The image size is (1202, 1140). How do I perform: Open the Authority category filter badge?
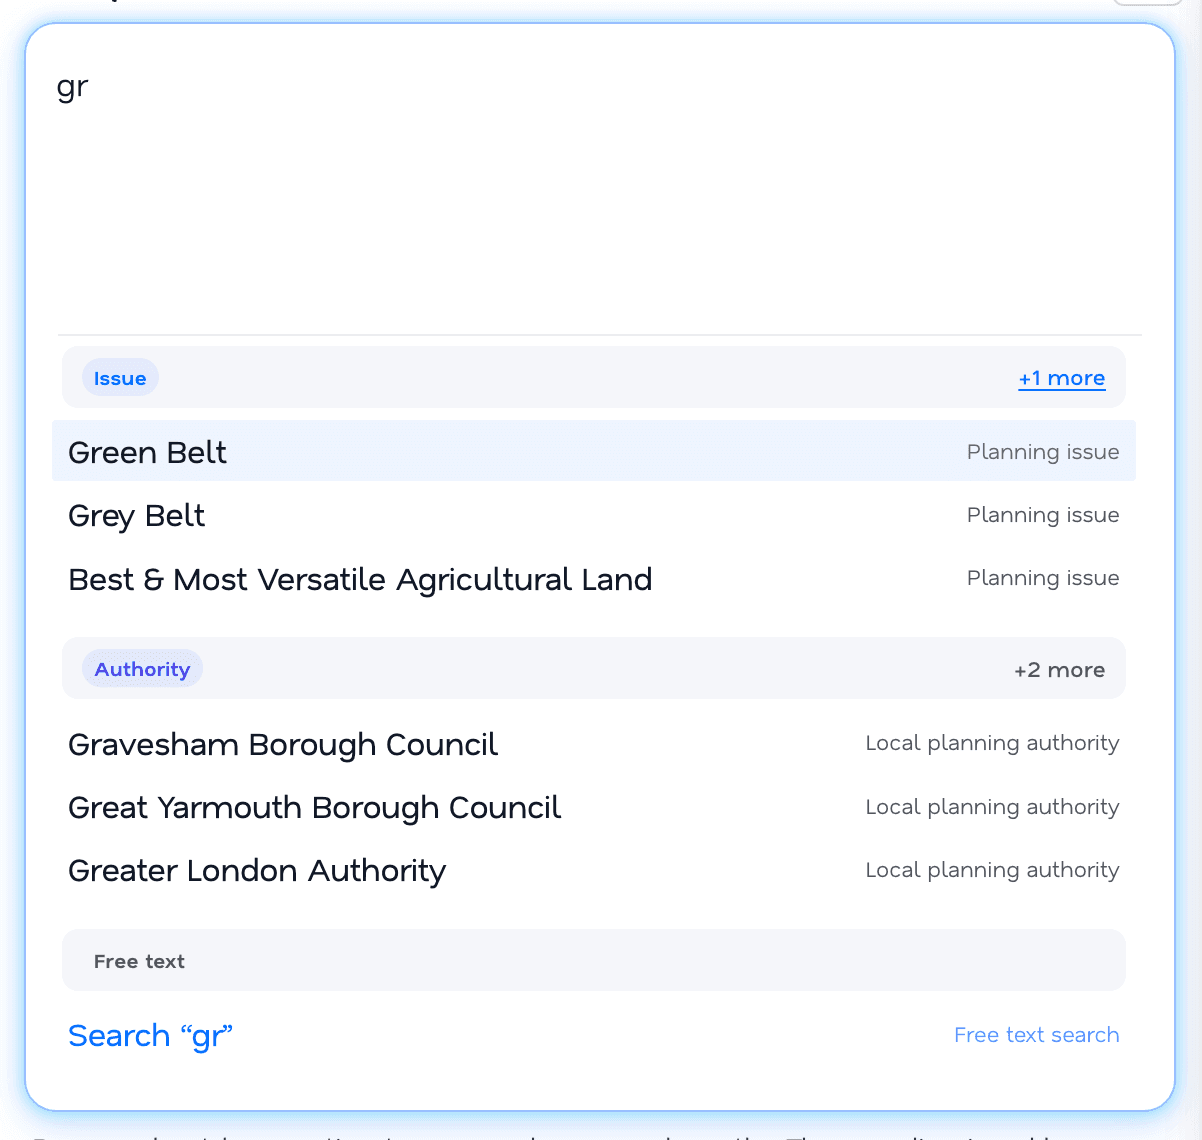(142, 668)
